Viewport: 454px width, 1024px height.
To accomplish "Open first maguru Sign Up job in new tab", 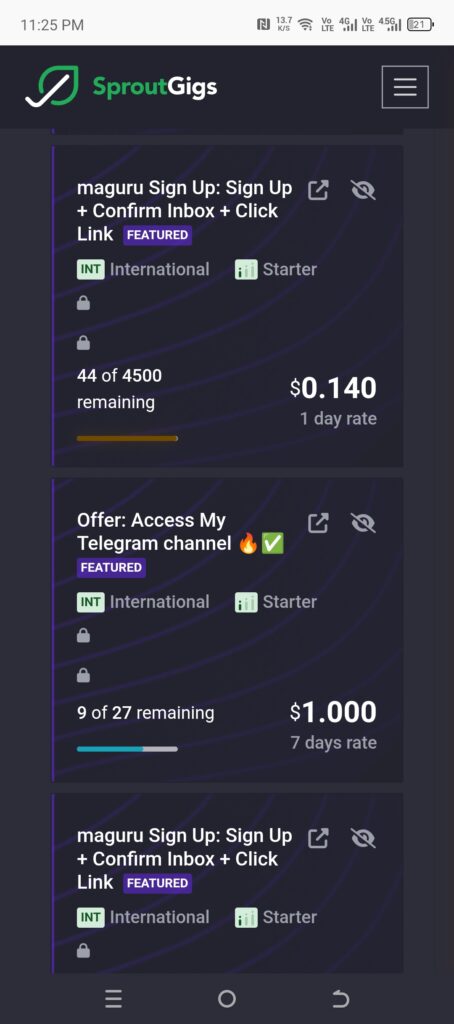I will tap(318, 191).
